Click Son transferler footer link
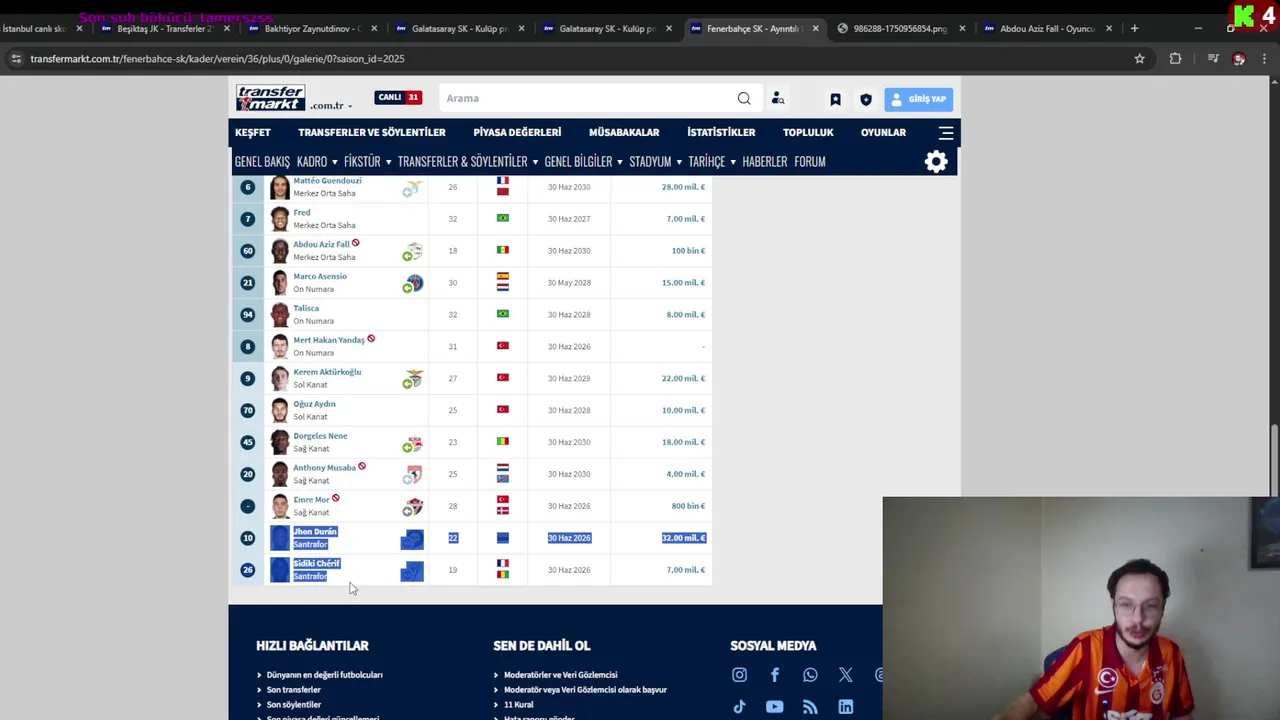 (x=293, y=690)
